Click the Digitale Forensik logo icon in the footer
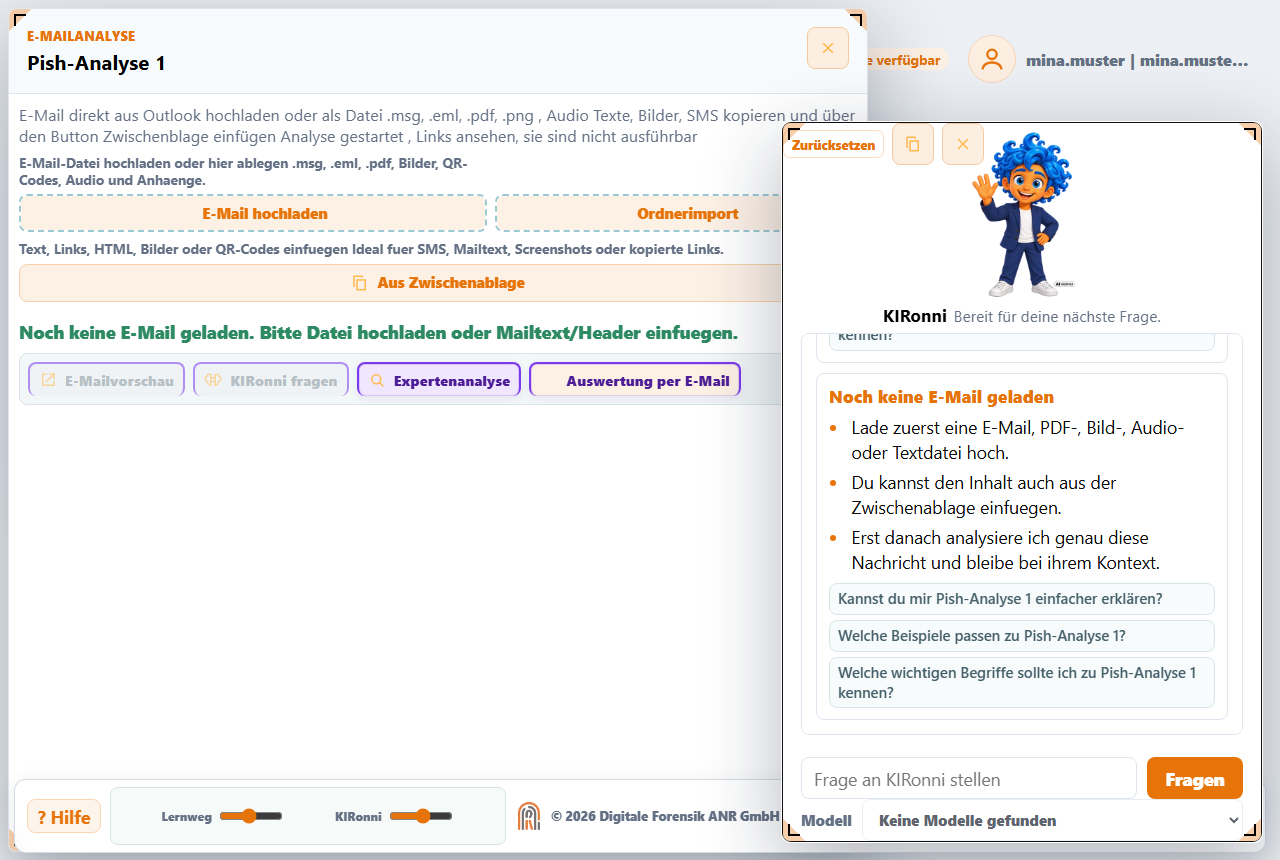Screen dimensions: 1280x860 pyautogui.click(x=529, y=816)
